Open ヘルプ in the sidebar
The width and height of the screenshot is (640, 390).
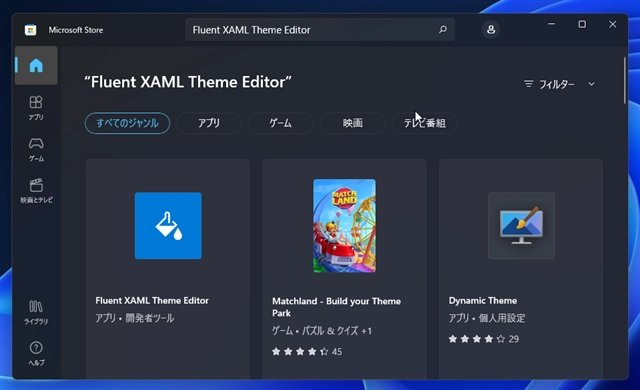click(36, 353)
